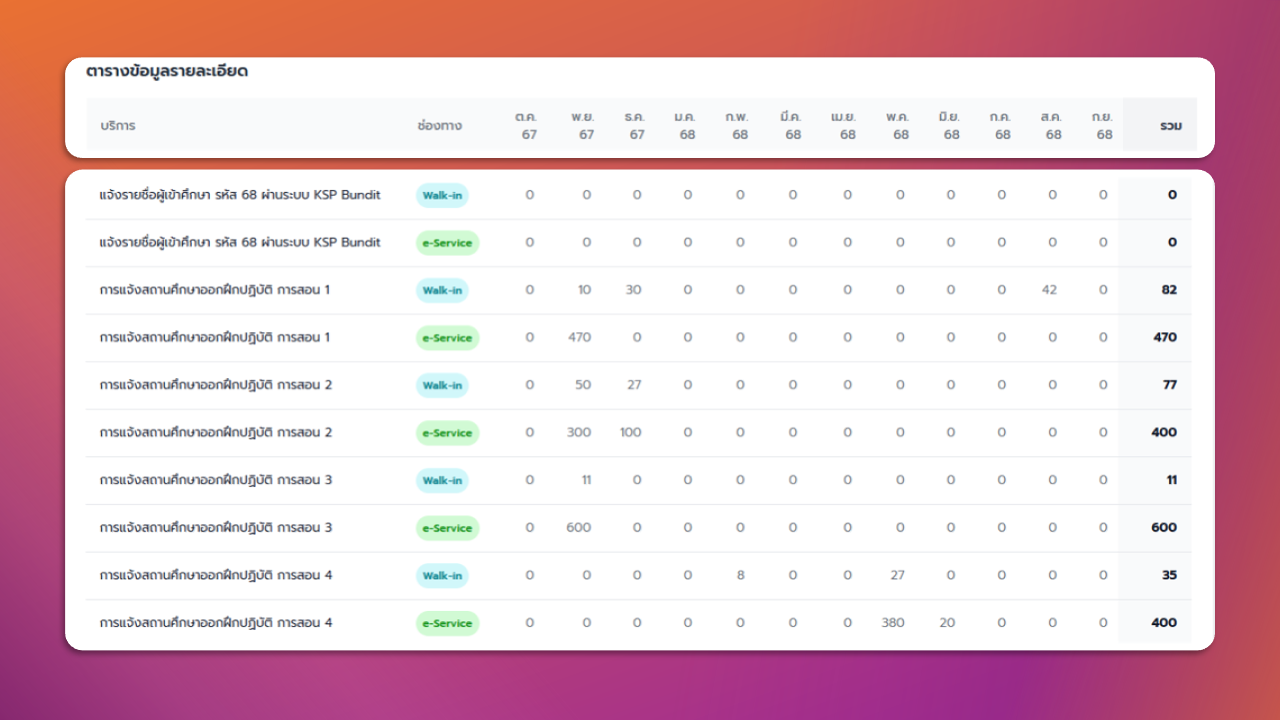This screenshot has width=1280, height=720.
Task: Open the การแจ้งสถานศึกษา การสอน 3 Walk-in row name
Action: click(x=216, y=480)
